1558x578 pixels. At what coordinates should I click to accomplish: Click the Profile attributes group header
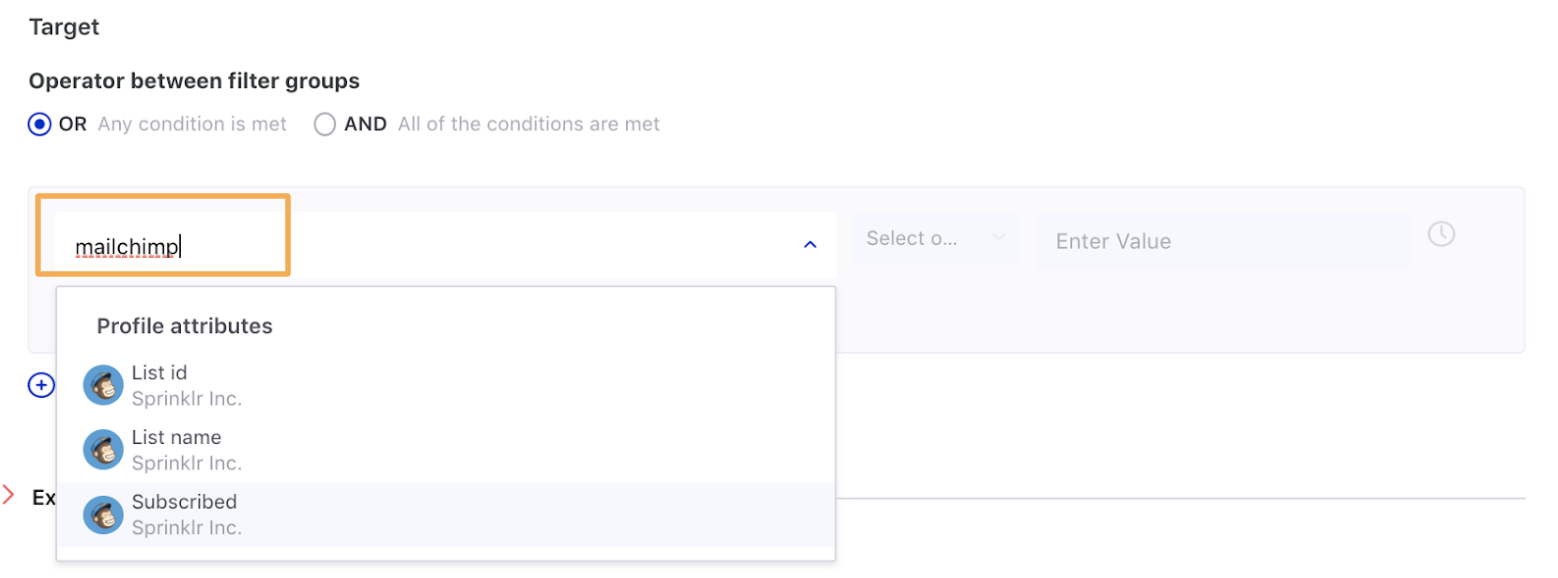pos(185,326)
